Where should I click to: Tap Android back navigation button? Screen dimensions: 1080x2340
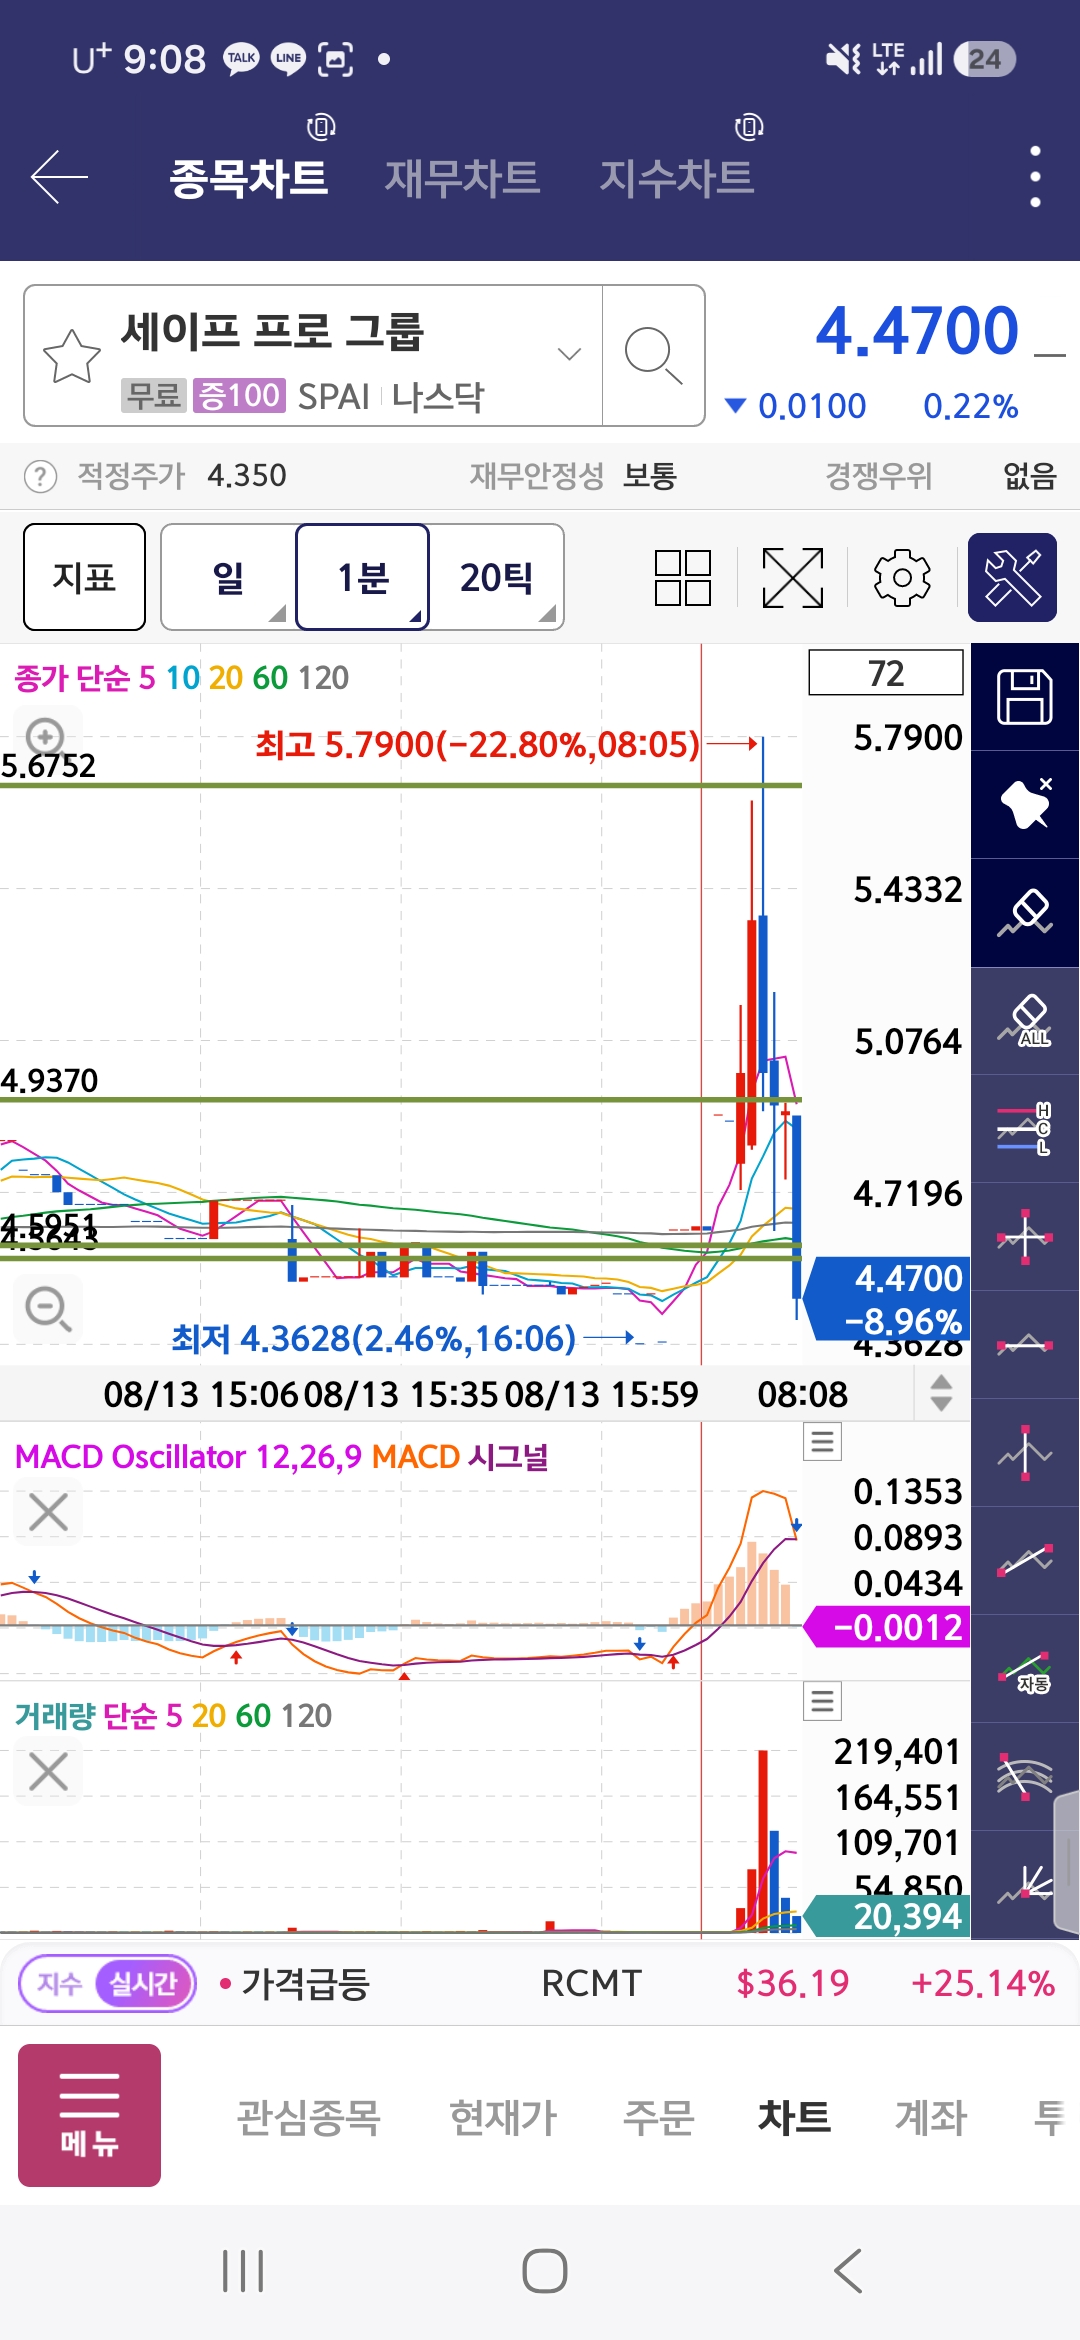848,2270
